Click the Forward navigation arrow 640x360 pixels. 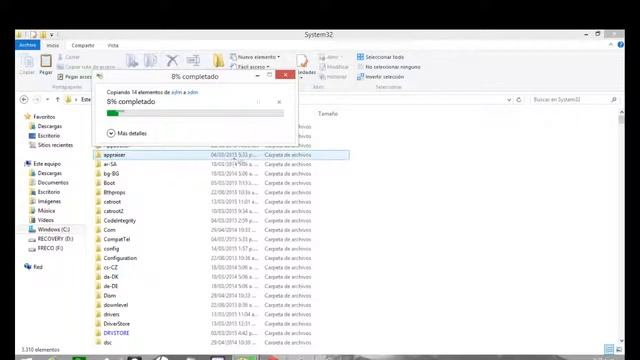37,99
